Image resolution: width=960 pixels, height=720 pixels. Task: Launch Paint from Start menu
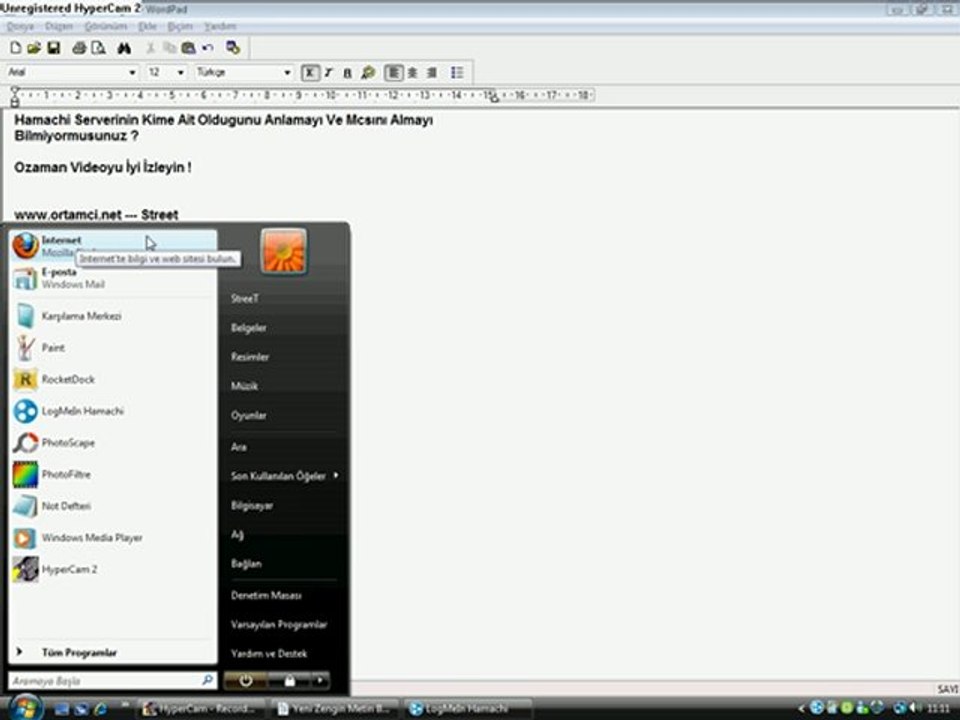[114, 348]
